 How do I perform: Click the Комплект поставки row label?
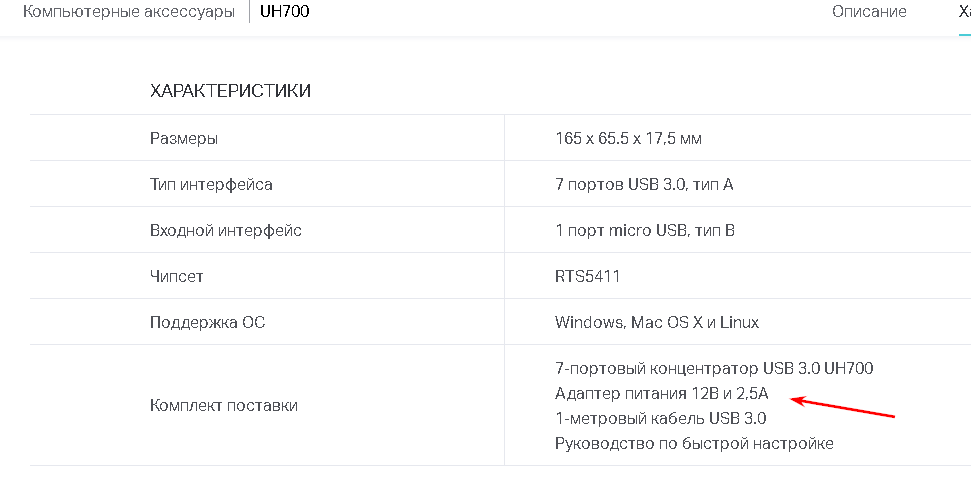click(223, 405)
